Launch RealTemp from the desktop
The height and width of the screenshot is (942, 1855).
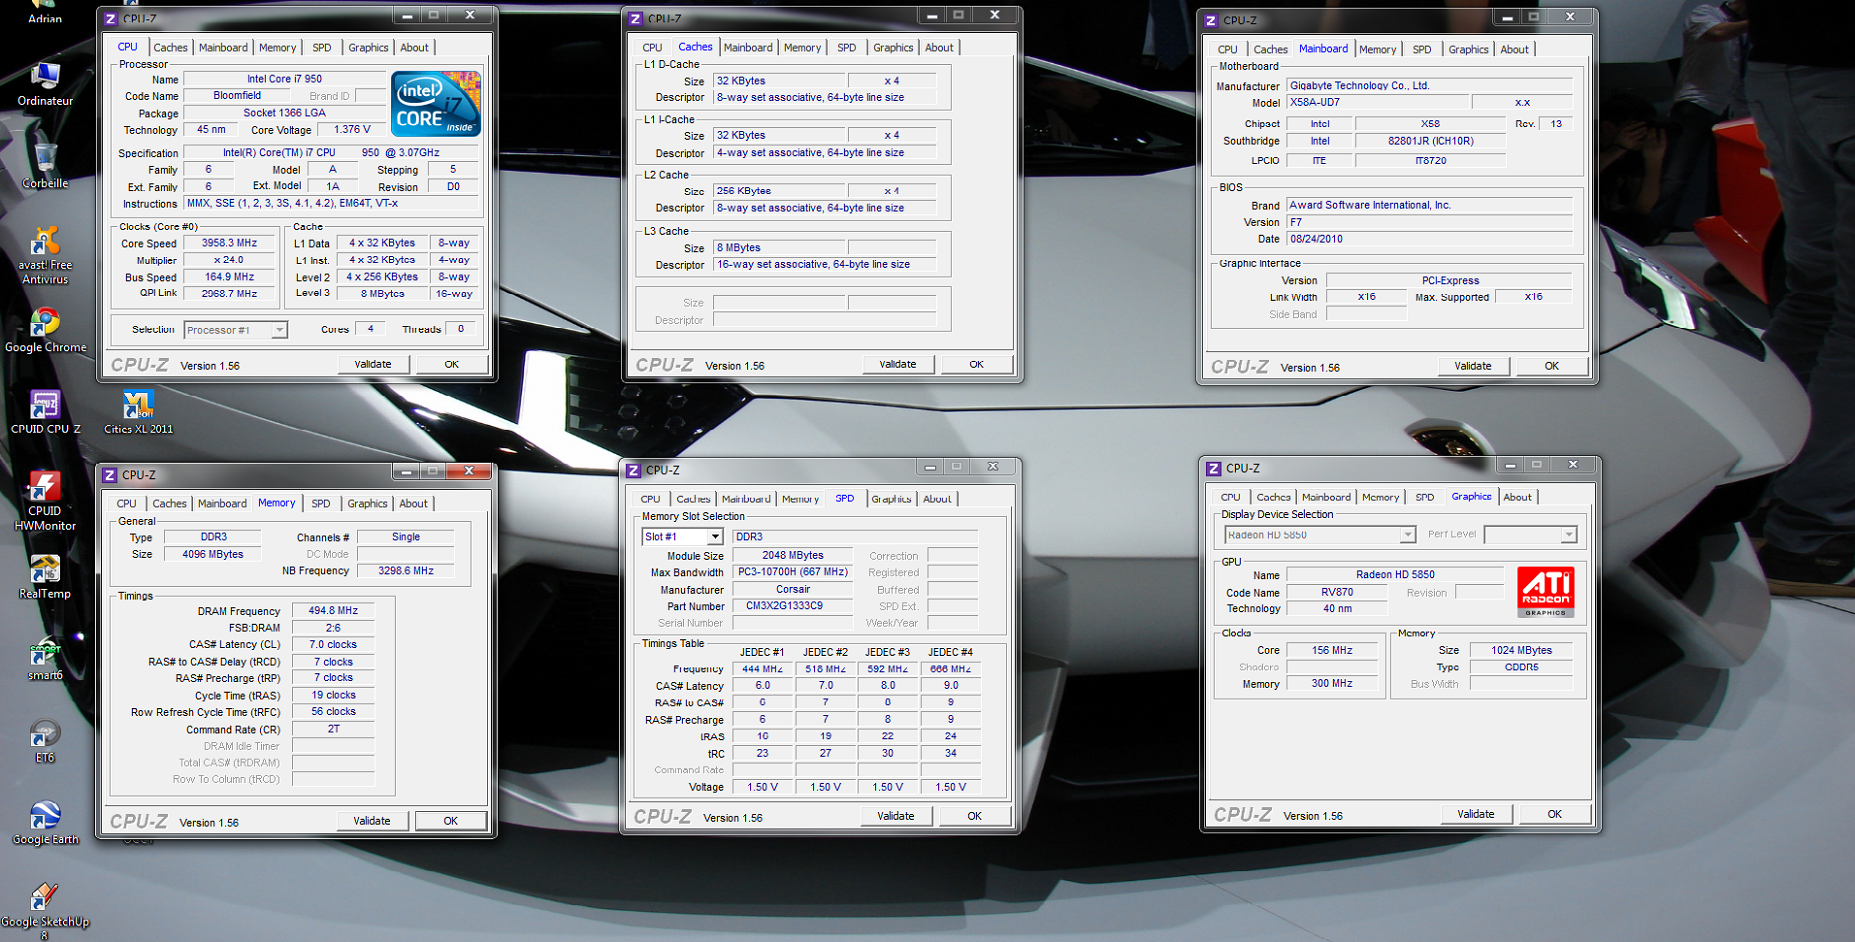coord(45,570)
